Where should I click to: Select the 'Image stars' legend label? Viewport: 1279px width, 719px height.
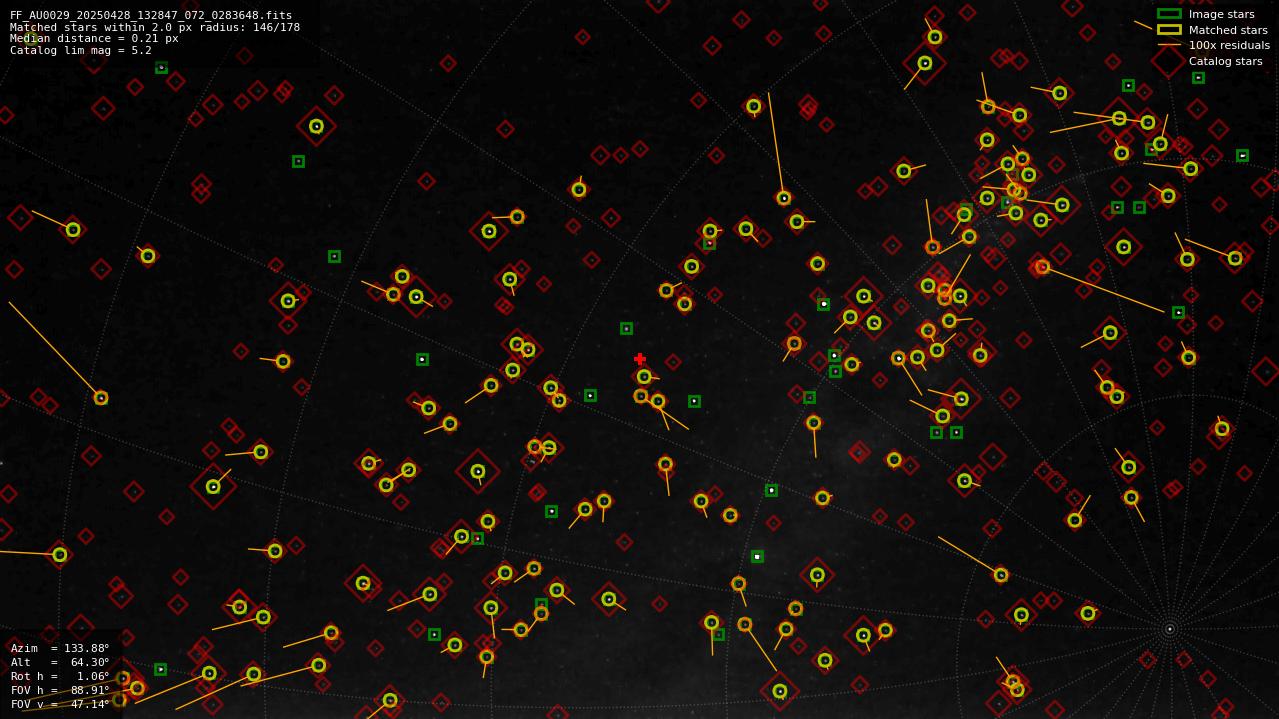[x=1221, y=14]
